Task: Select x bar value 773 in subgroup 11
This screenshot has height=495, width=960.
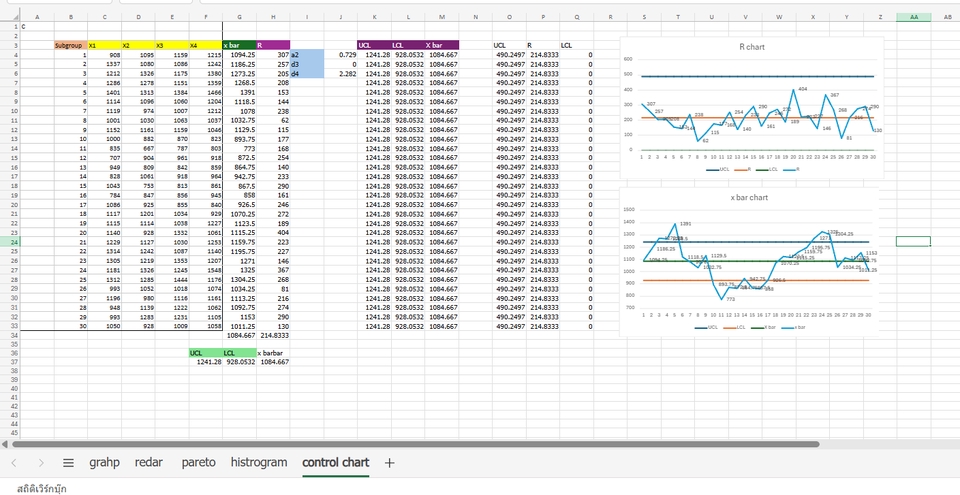Action: [x=239, y=149]
